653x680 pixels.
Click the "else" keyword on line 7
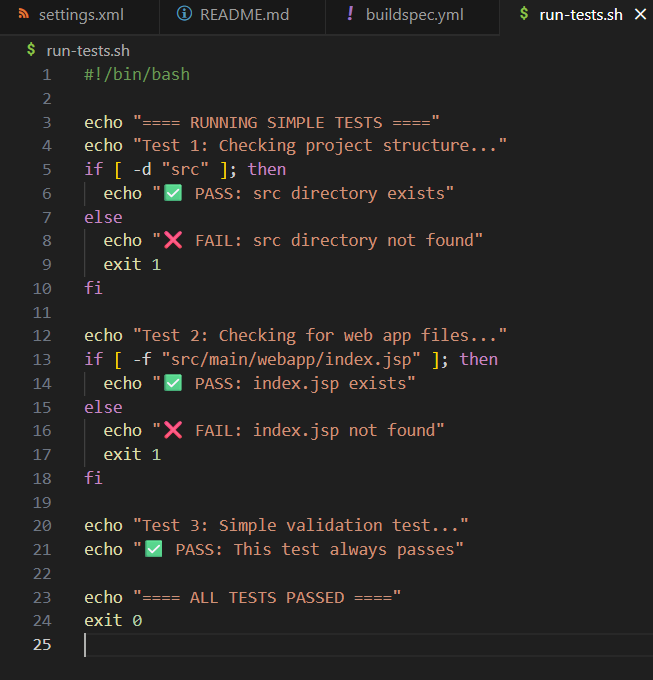[x=103, y=217]
